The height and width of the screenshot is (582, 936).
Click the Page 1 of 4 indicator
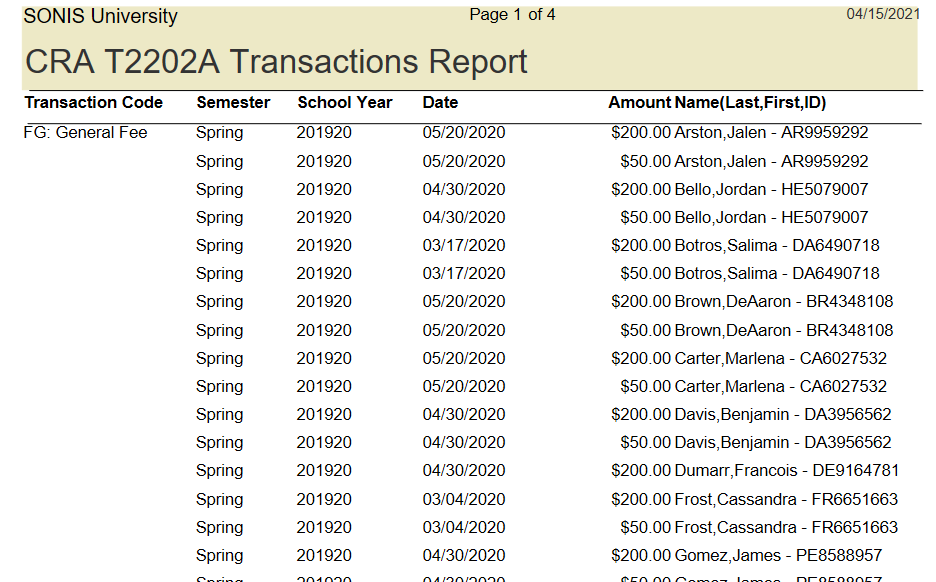click(512, 15)
